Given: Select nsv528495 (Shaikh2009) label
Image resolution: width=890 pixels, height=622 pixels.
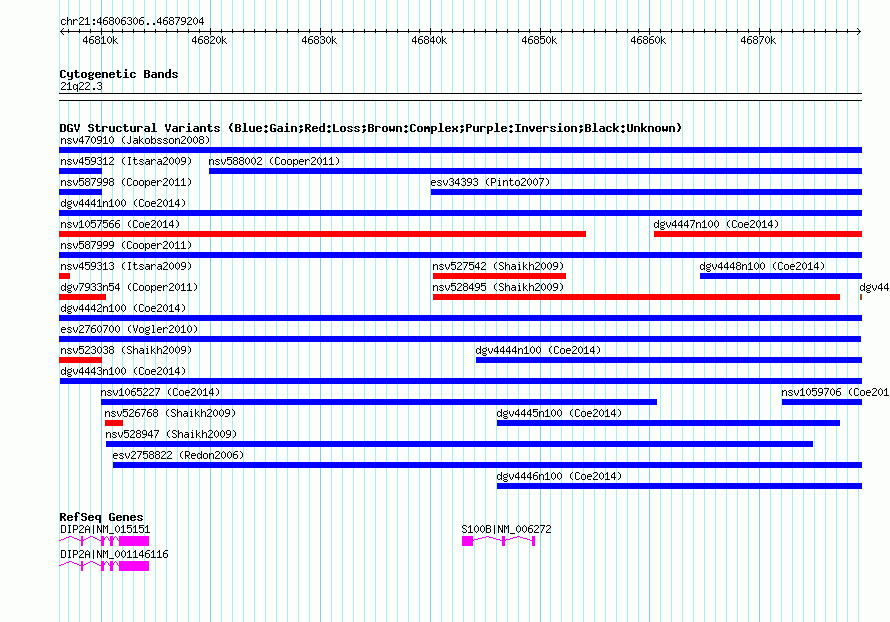Looking at the screenshot, I should pyautogui.click(x=498, y=287).
